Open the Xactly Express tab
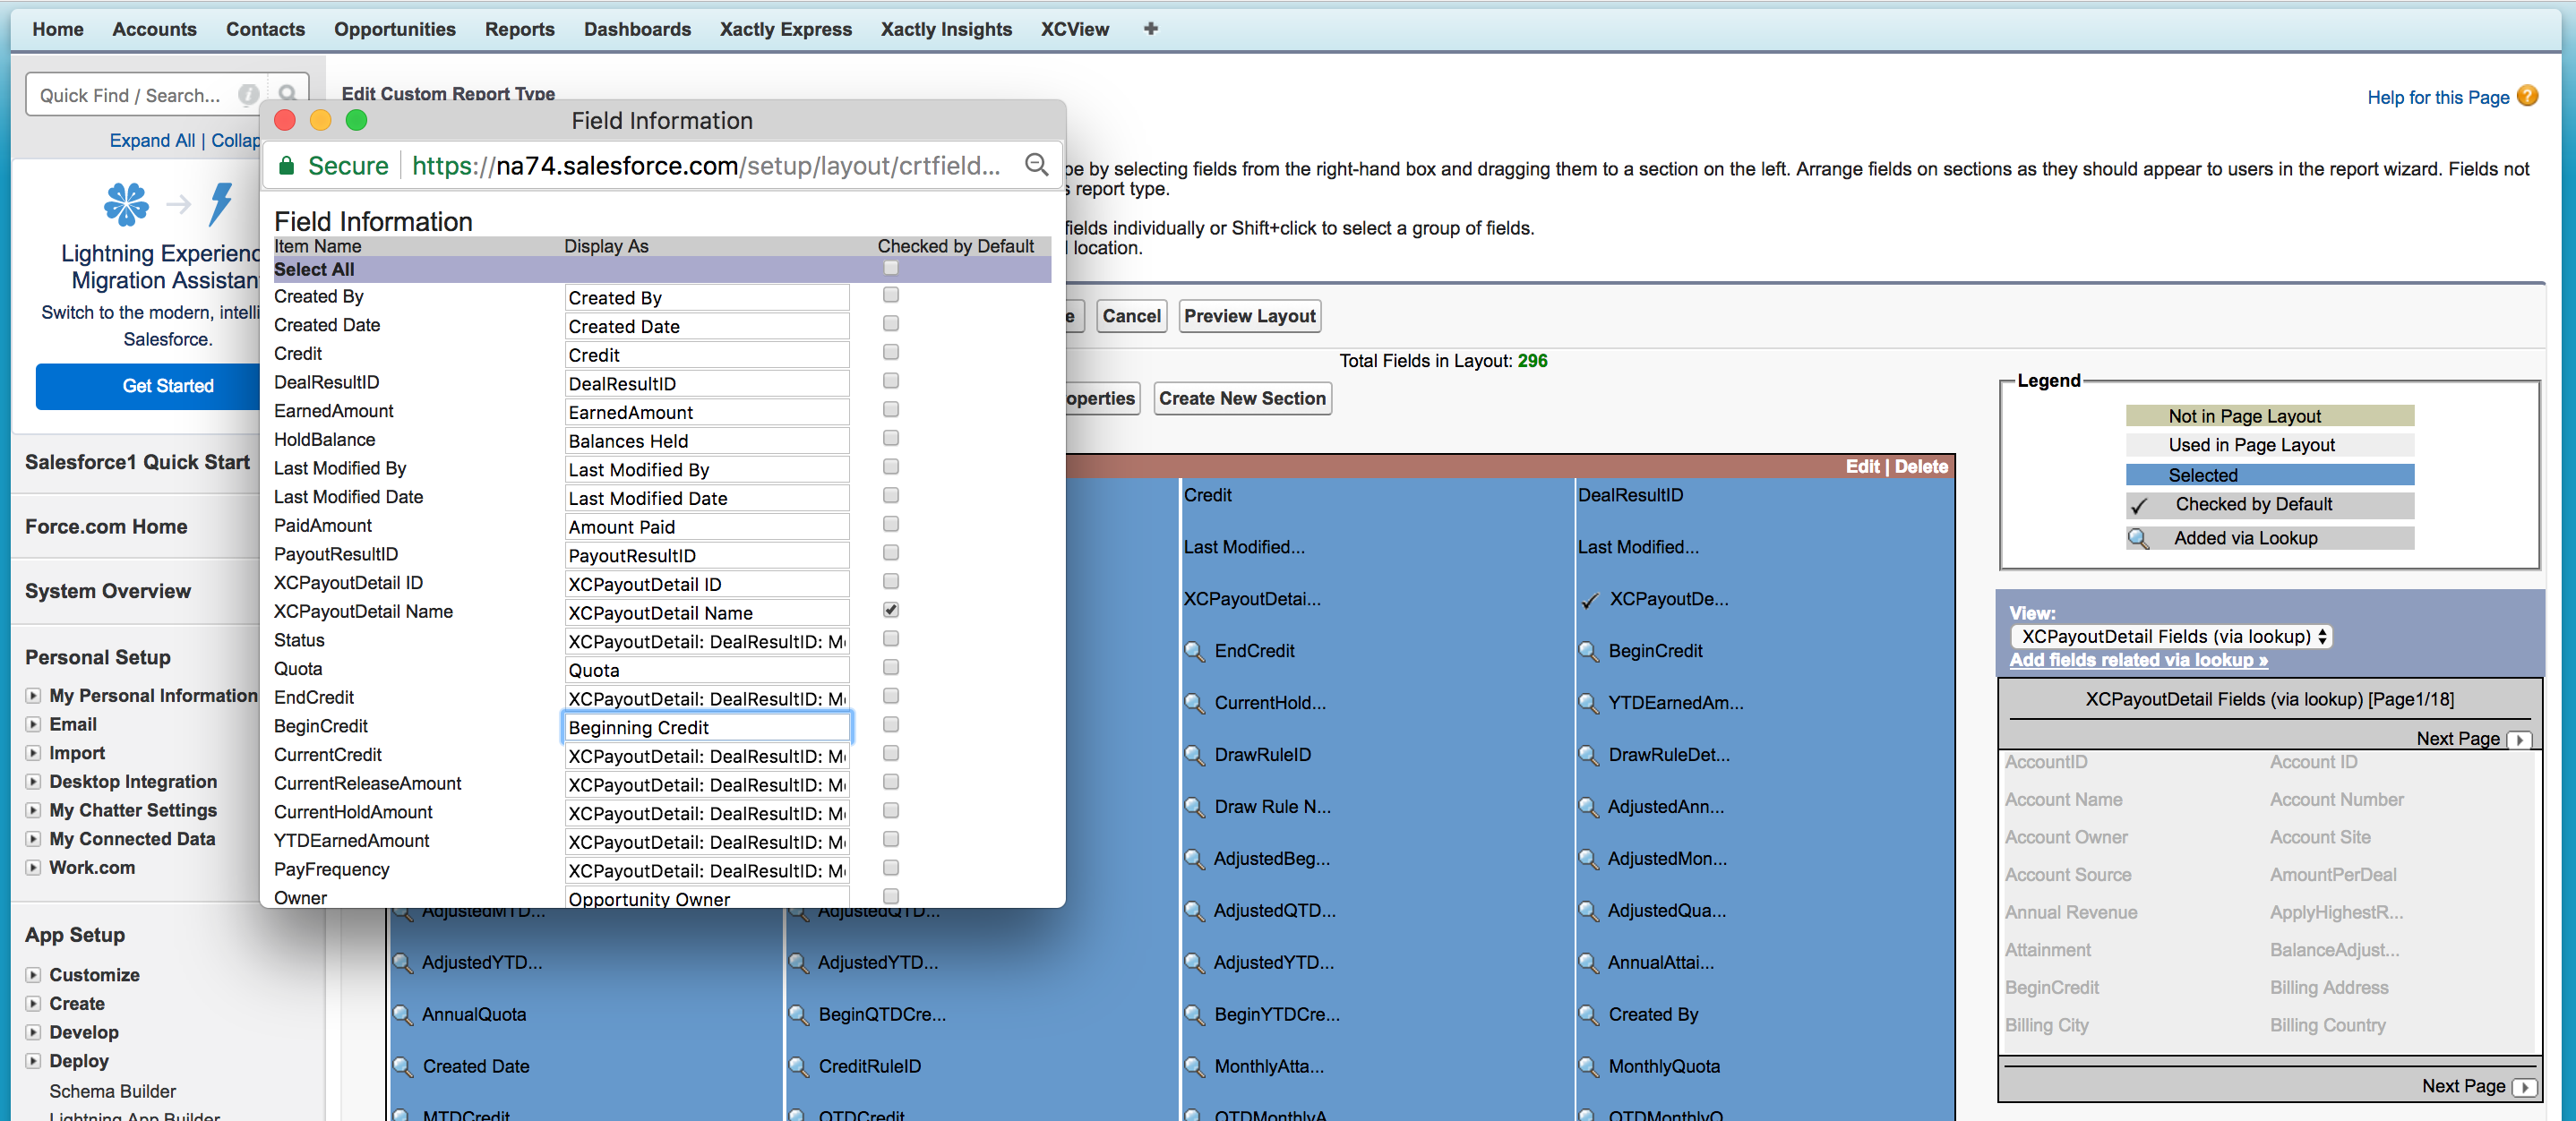 pos(786,29)
